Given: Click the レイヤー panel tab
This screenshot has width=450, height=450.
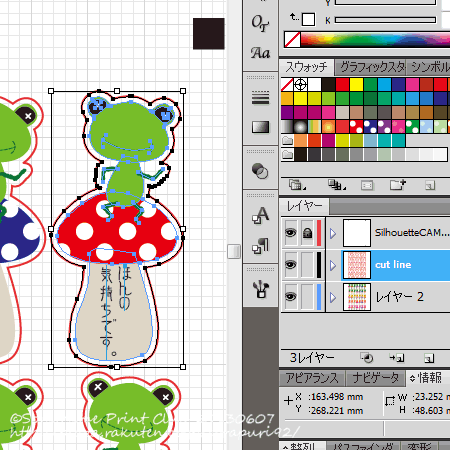Looking at the screenshot, I should pyautogui.click(x=304, y=206).
